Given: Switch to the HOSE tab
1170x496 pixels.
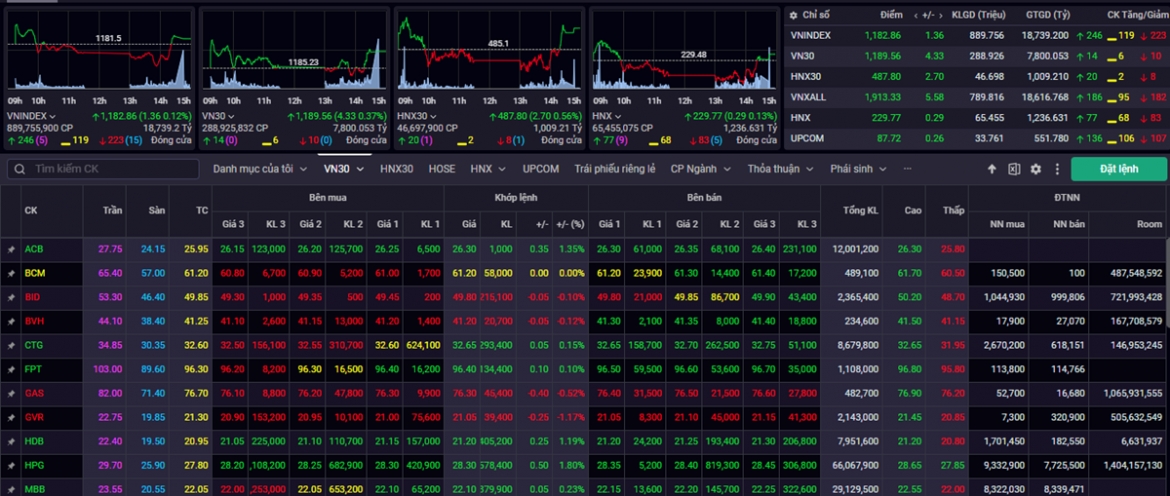Looking at the screenshot, I should (x=442, y=169).
